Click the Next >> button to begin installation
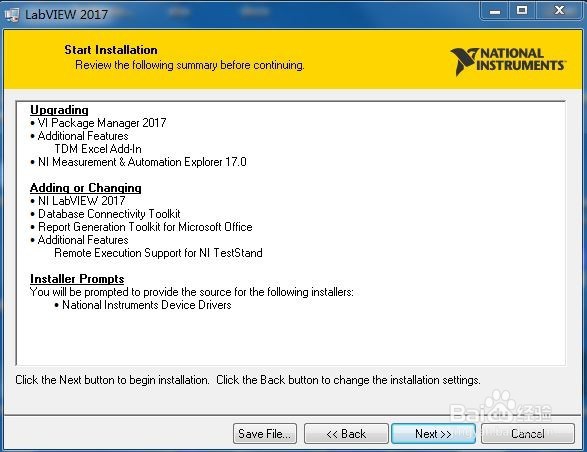587x452 pixels. pos(434,434)
